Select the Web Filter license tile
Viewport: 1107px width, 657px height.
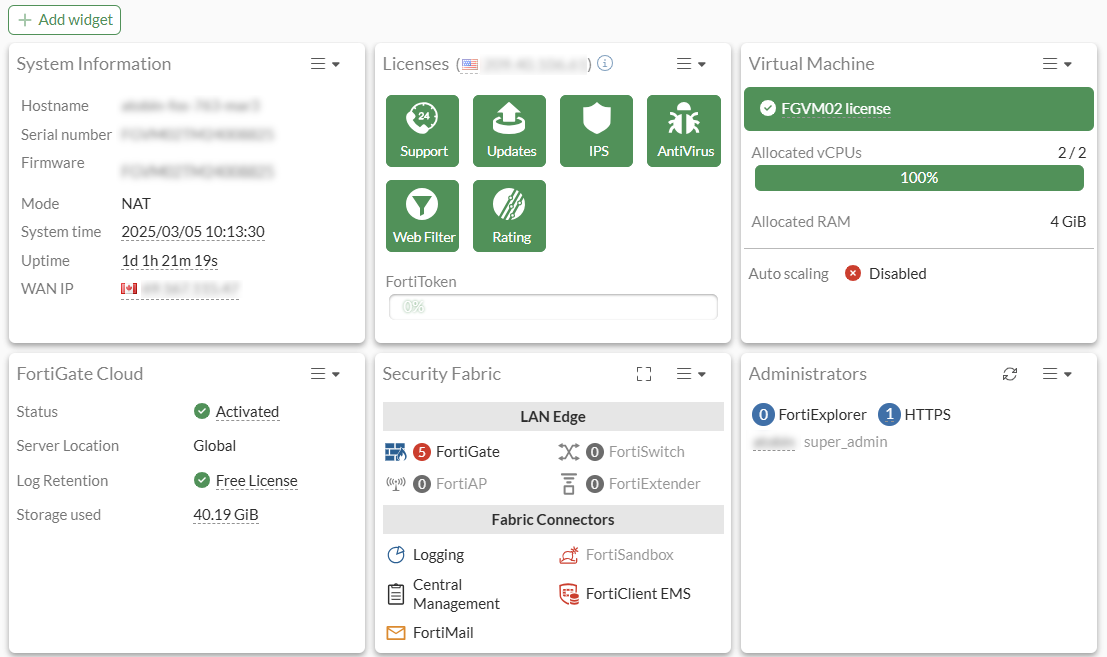[x=422, y=216]
